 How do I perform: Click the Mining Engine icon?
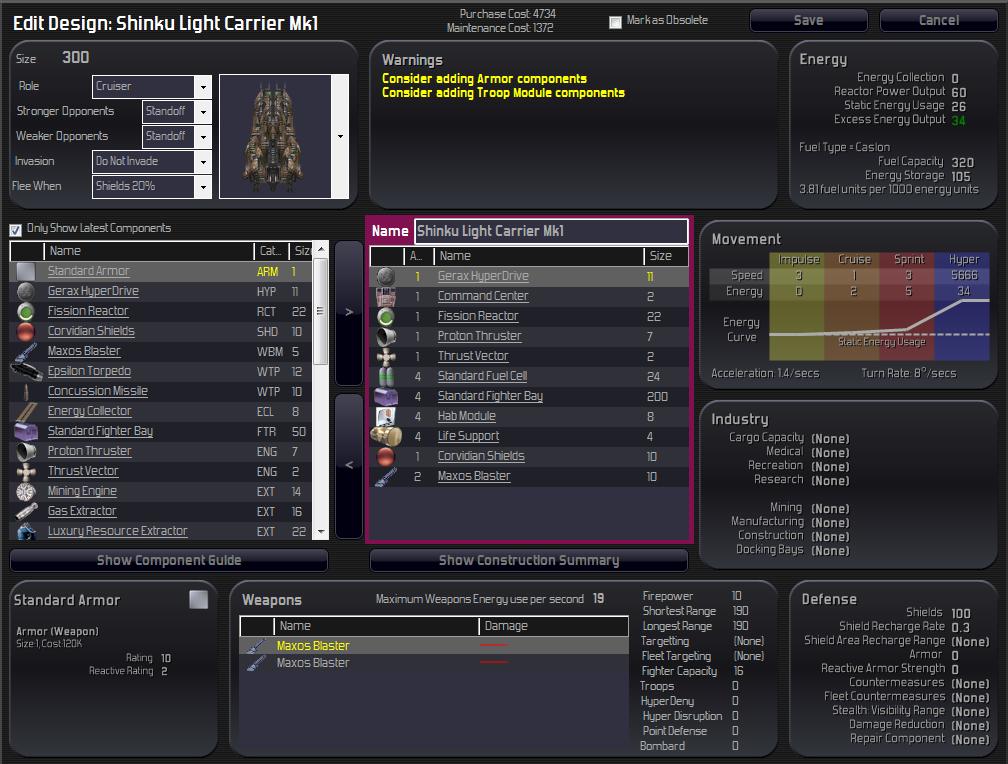(26, 491)
